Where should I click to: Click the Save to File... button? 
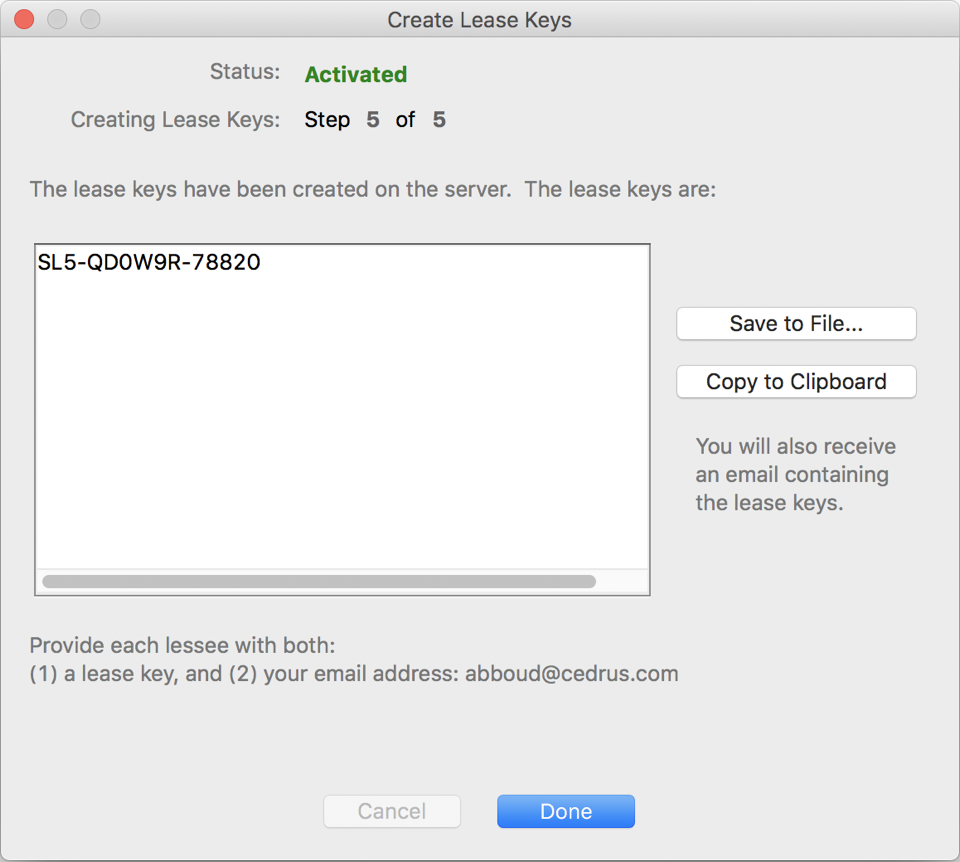(796, 324)
